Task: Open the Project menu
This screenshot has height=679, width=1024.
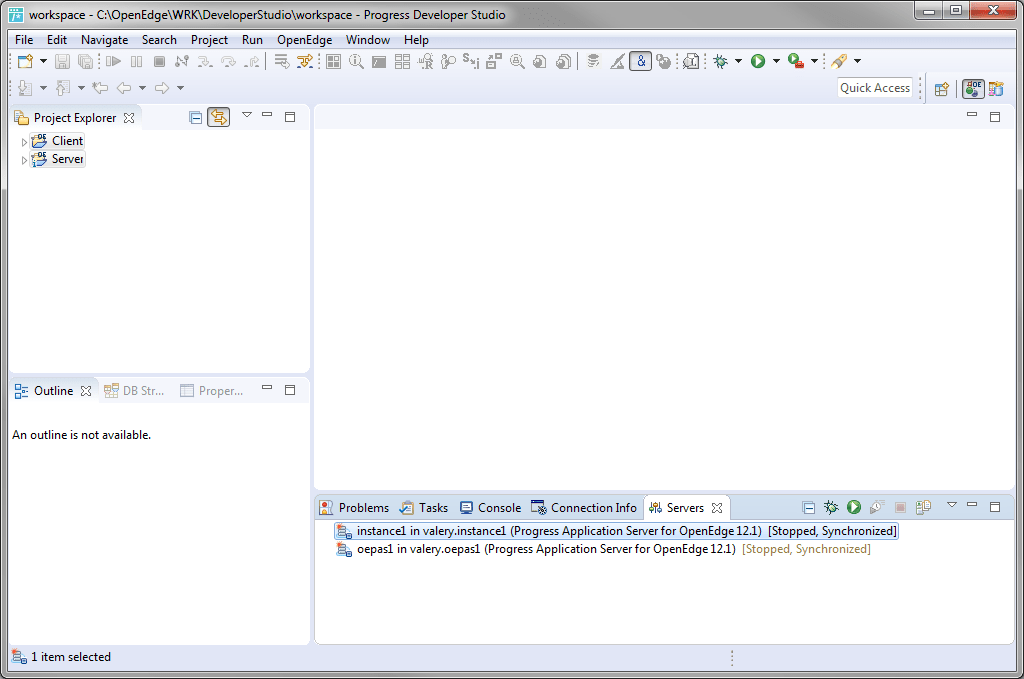Action: tap(209, 40)
